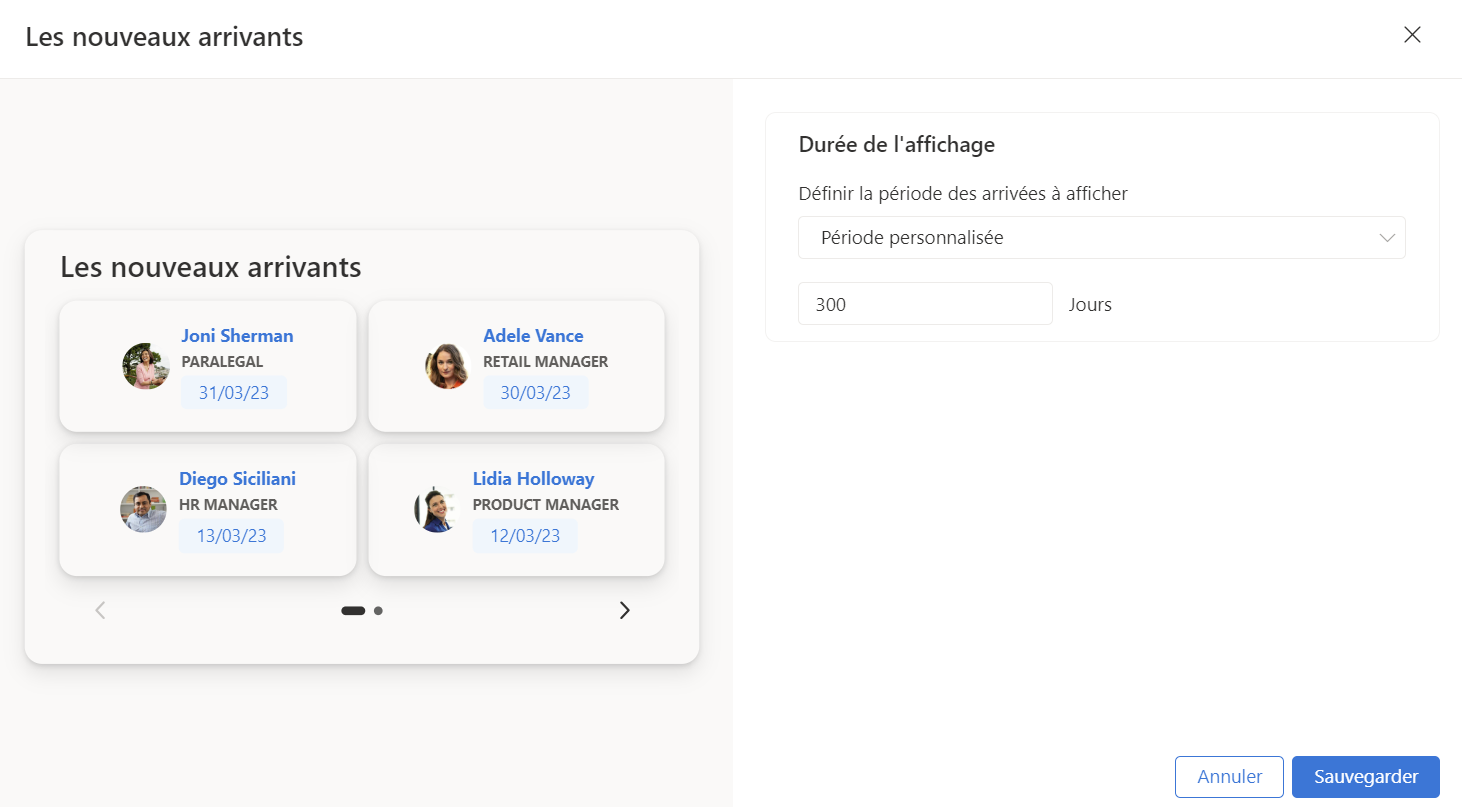Click the days input field showing 300
This screenshot has height=807, width=1462.
[x=925, y=304]
